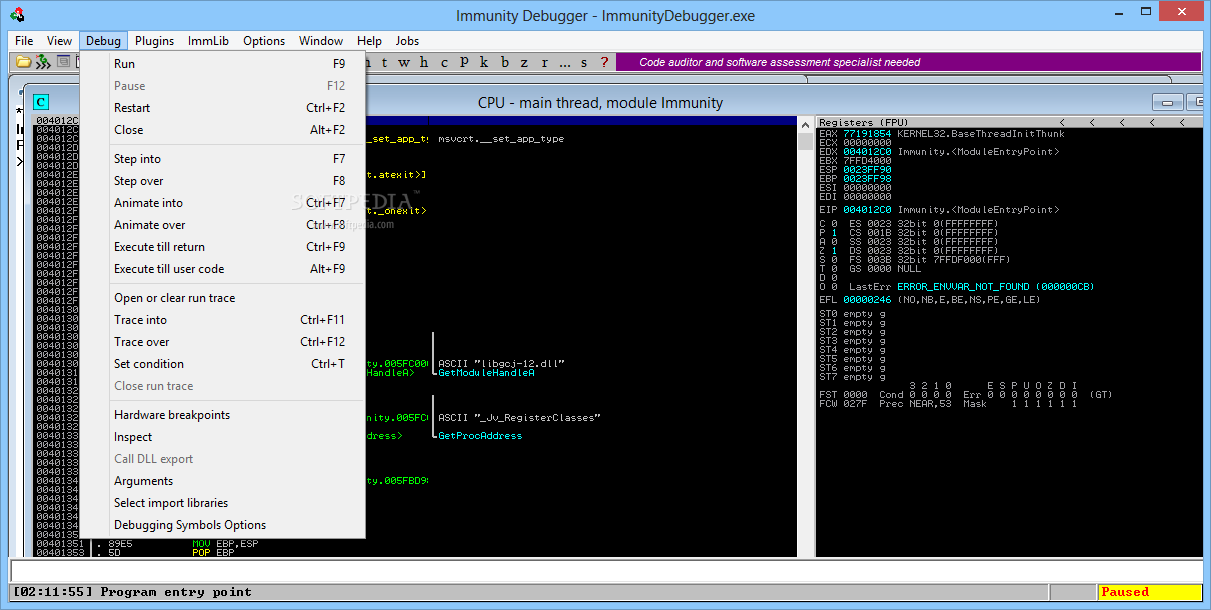
Task: Choose Run from the Debug menu
Action: [236, 64]
